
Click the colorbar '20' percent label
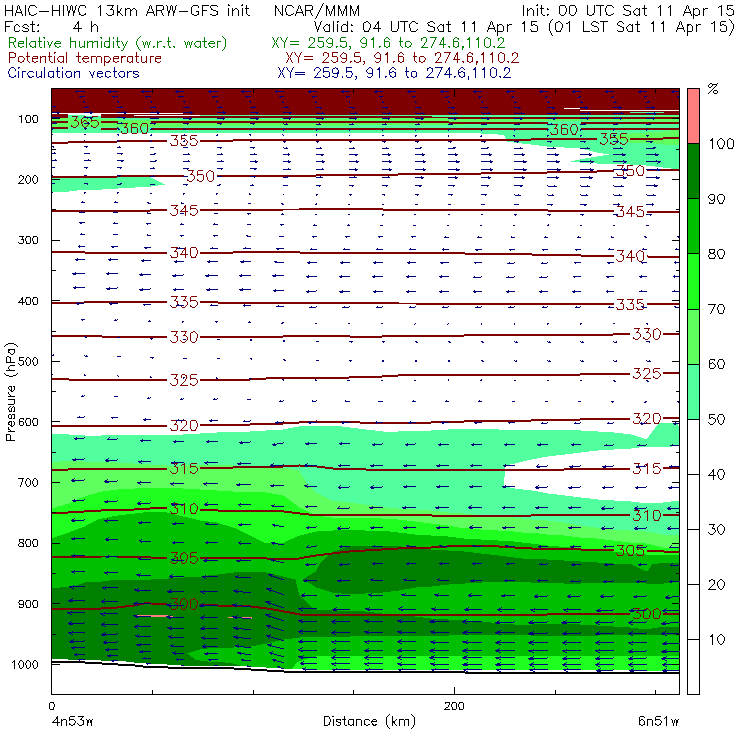tap(716, 584)
